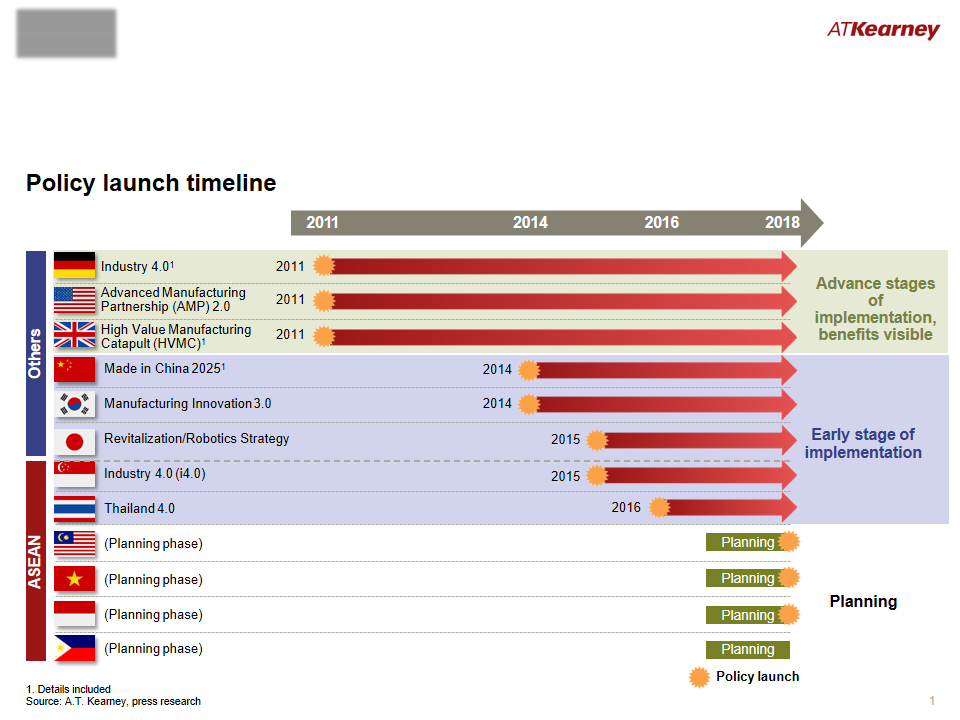Click the 'Revitalization/Robotics Strategy' text
This screenshot has height=720, width=960.
point(197,438)
